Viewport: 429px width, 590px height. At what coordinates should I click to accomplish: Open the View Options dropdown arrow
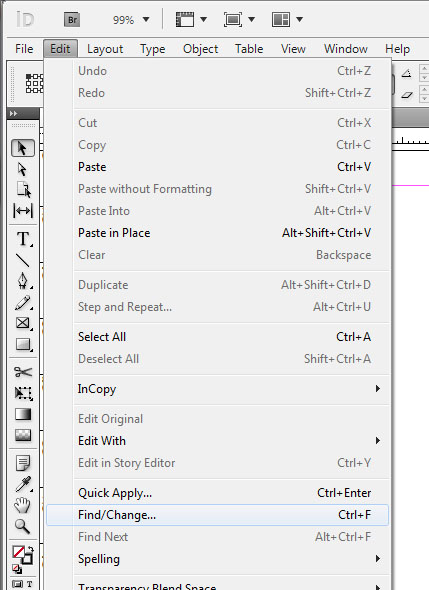point(204,19)
